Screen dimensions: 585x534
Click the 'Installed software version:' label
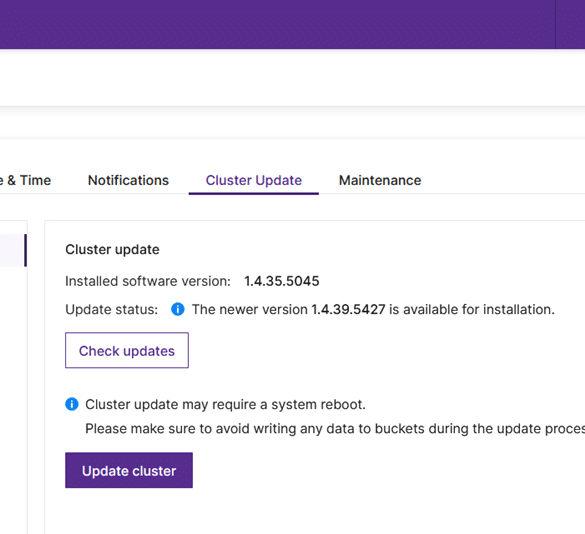click(x=148, y=281)
